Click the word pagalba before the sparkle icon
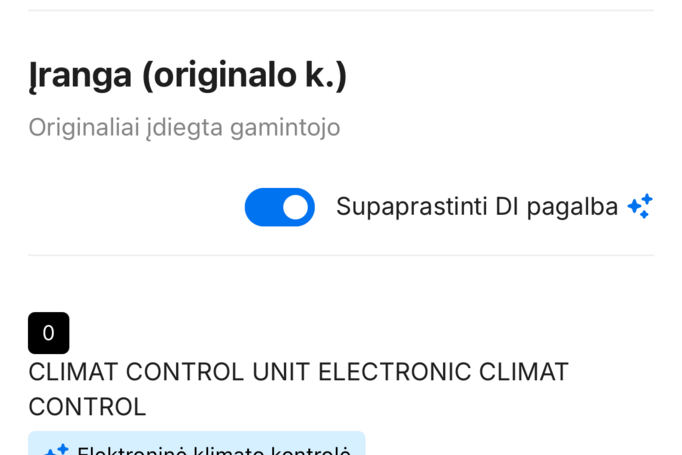This screenshot has width=682, height=455. [572, 207]
